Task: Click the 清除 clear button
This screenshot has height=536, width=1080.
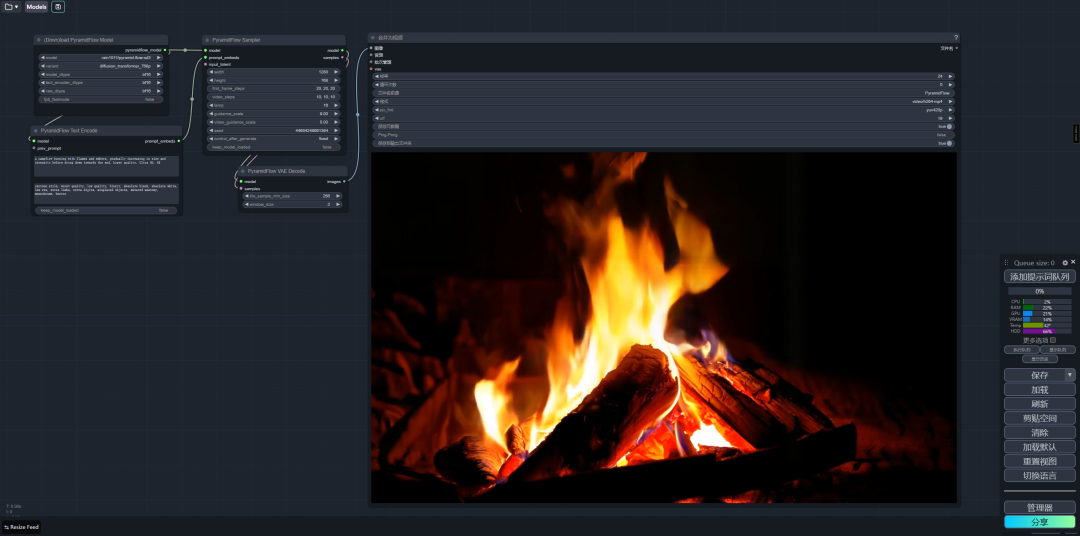Action: tap(1039, 433)
